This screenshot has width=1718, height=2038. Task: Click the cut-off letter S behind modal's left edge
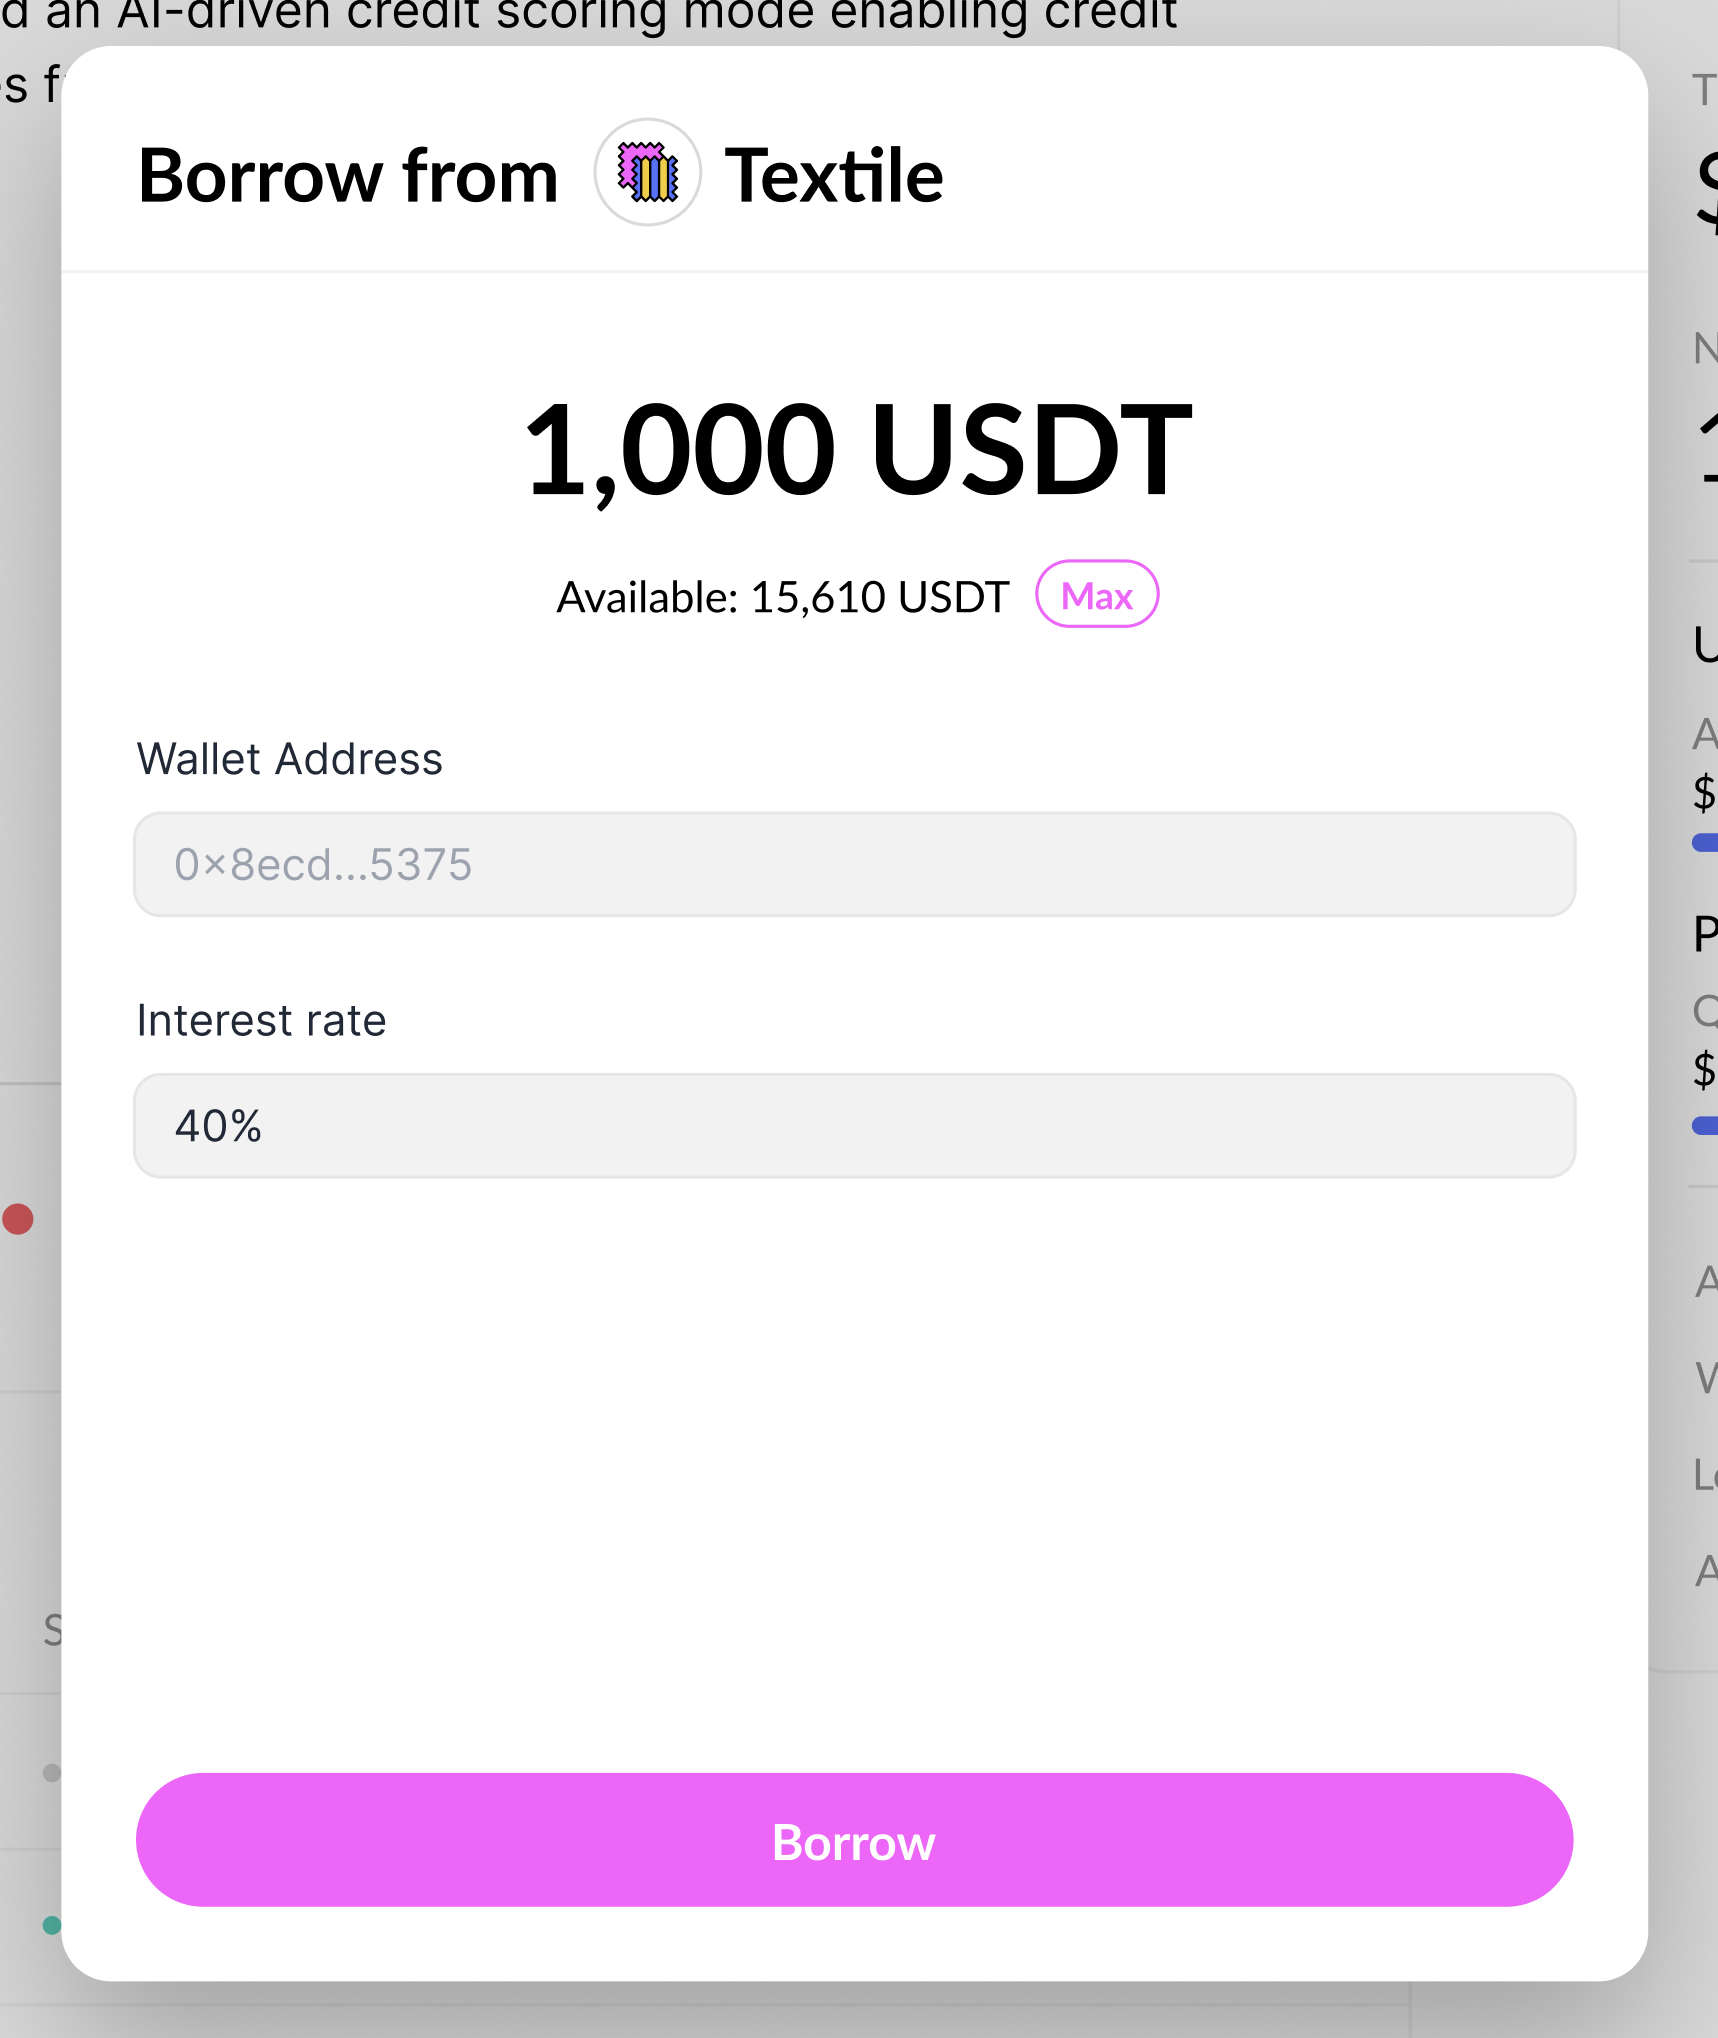point(52,1630)
